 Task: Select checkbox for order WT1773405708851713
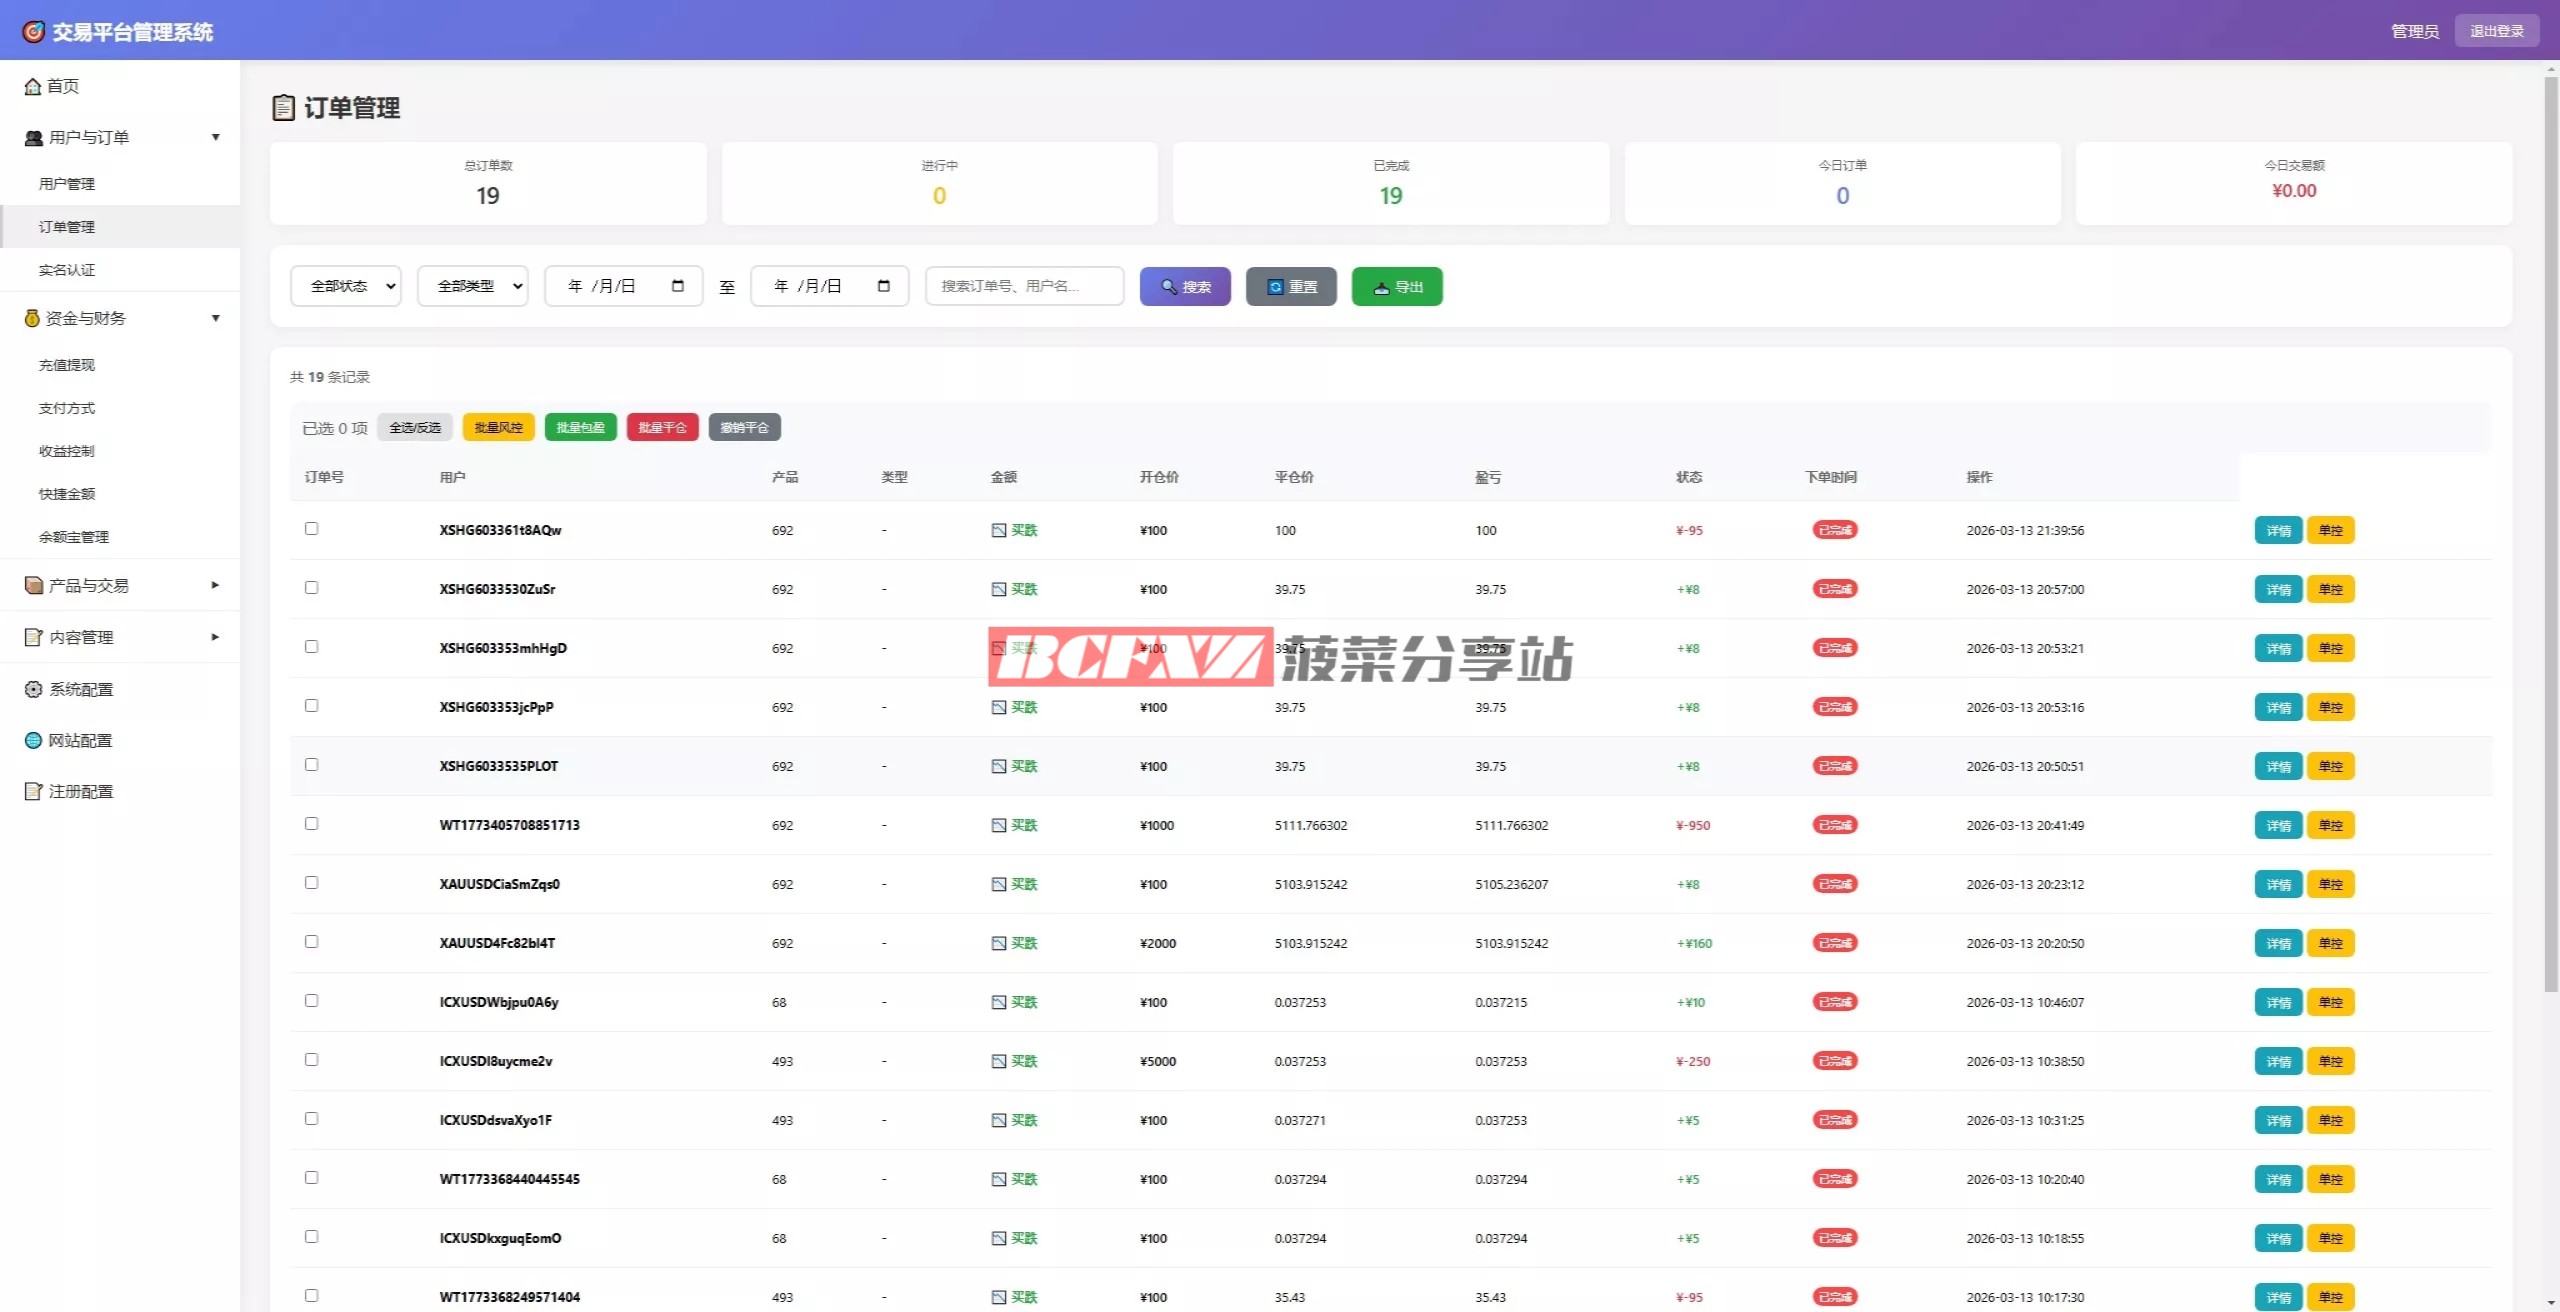(x=311, y=824)
